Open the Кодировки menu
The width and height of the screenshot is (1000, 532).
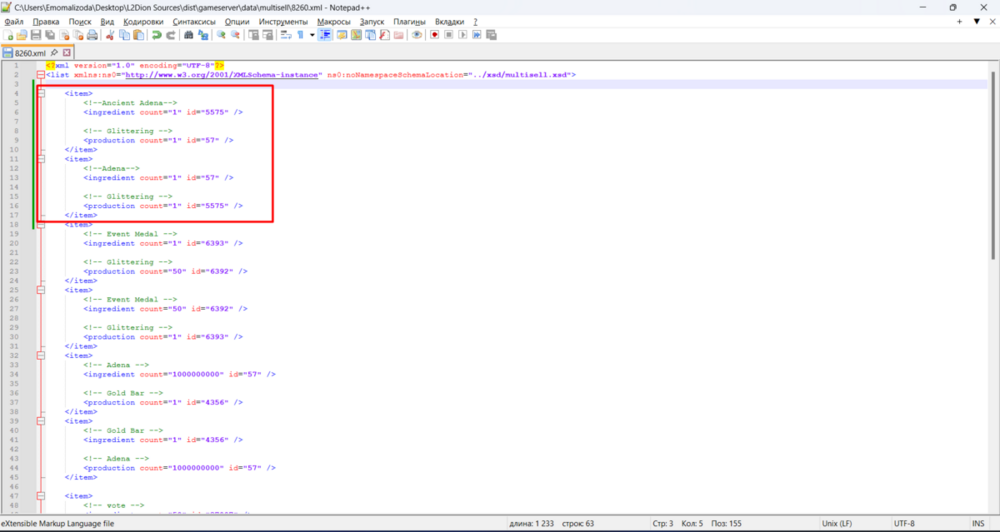tap(143, 22)
